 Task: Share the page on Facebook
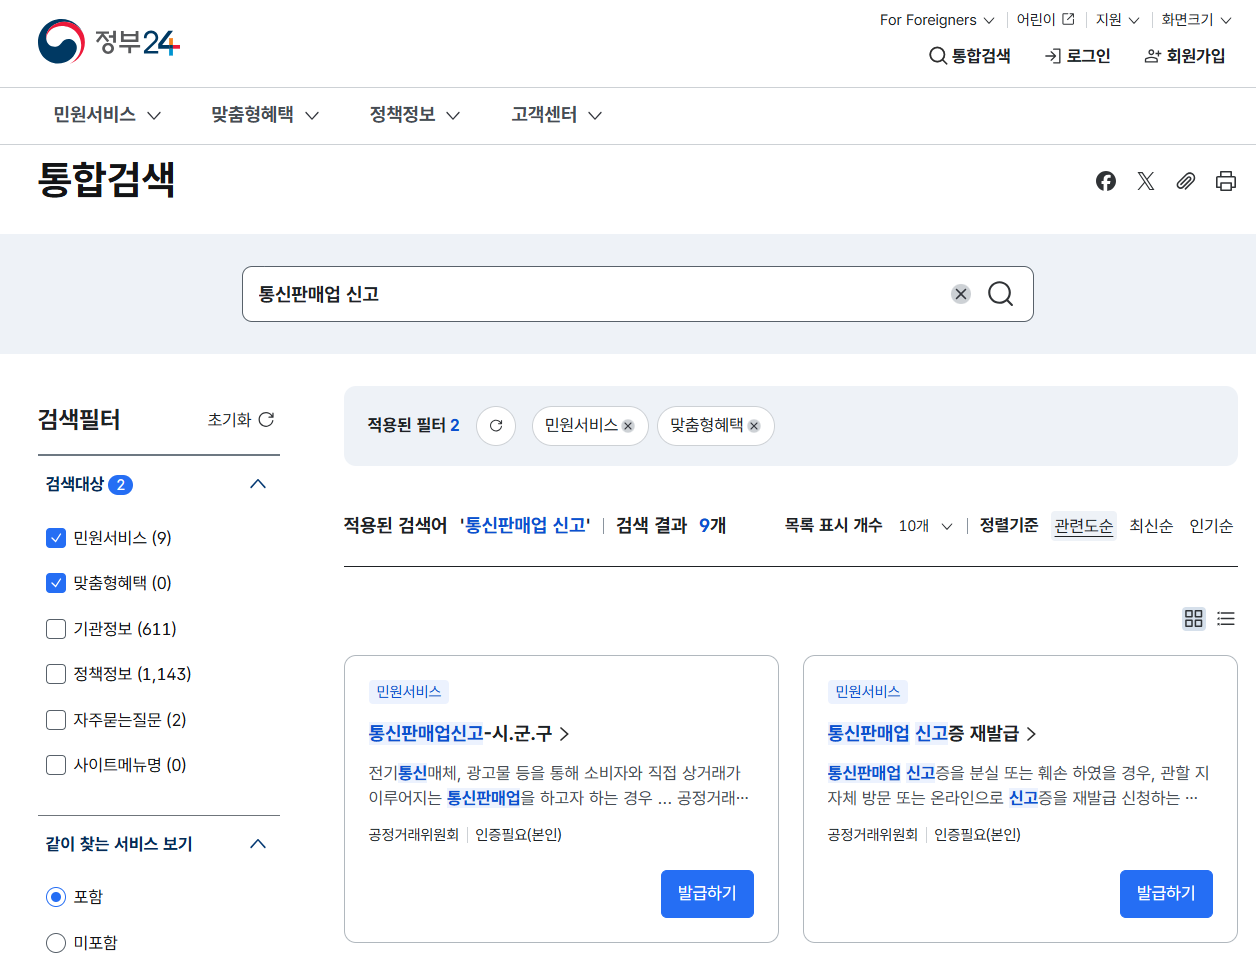pos(1105,181)
